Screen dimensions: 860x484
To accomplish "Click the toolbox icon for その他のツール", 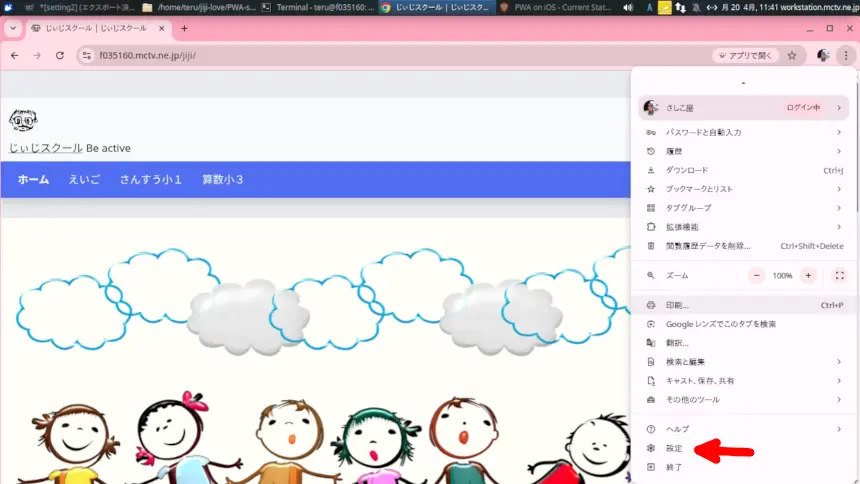I will point(651,399).
